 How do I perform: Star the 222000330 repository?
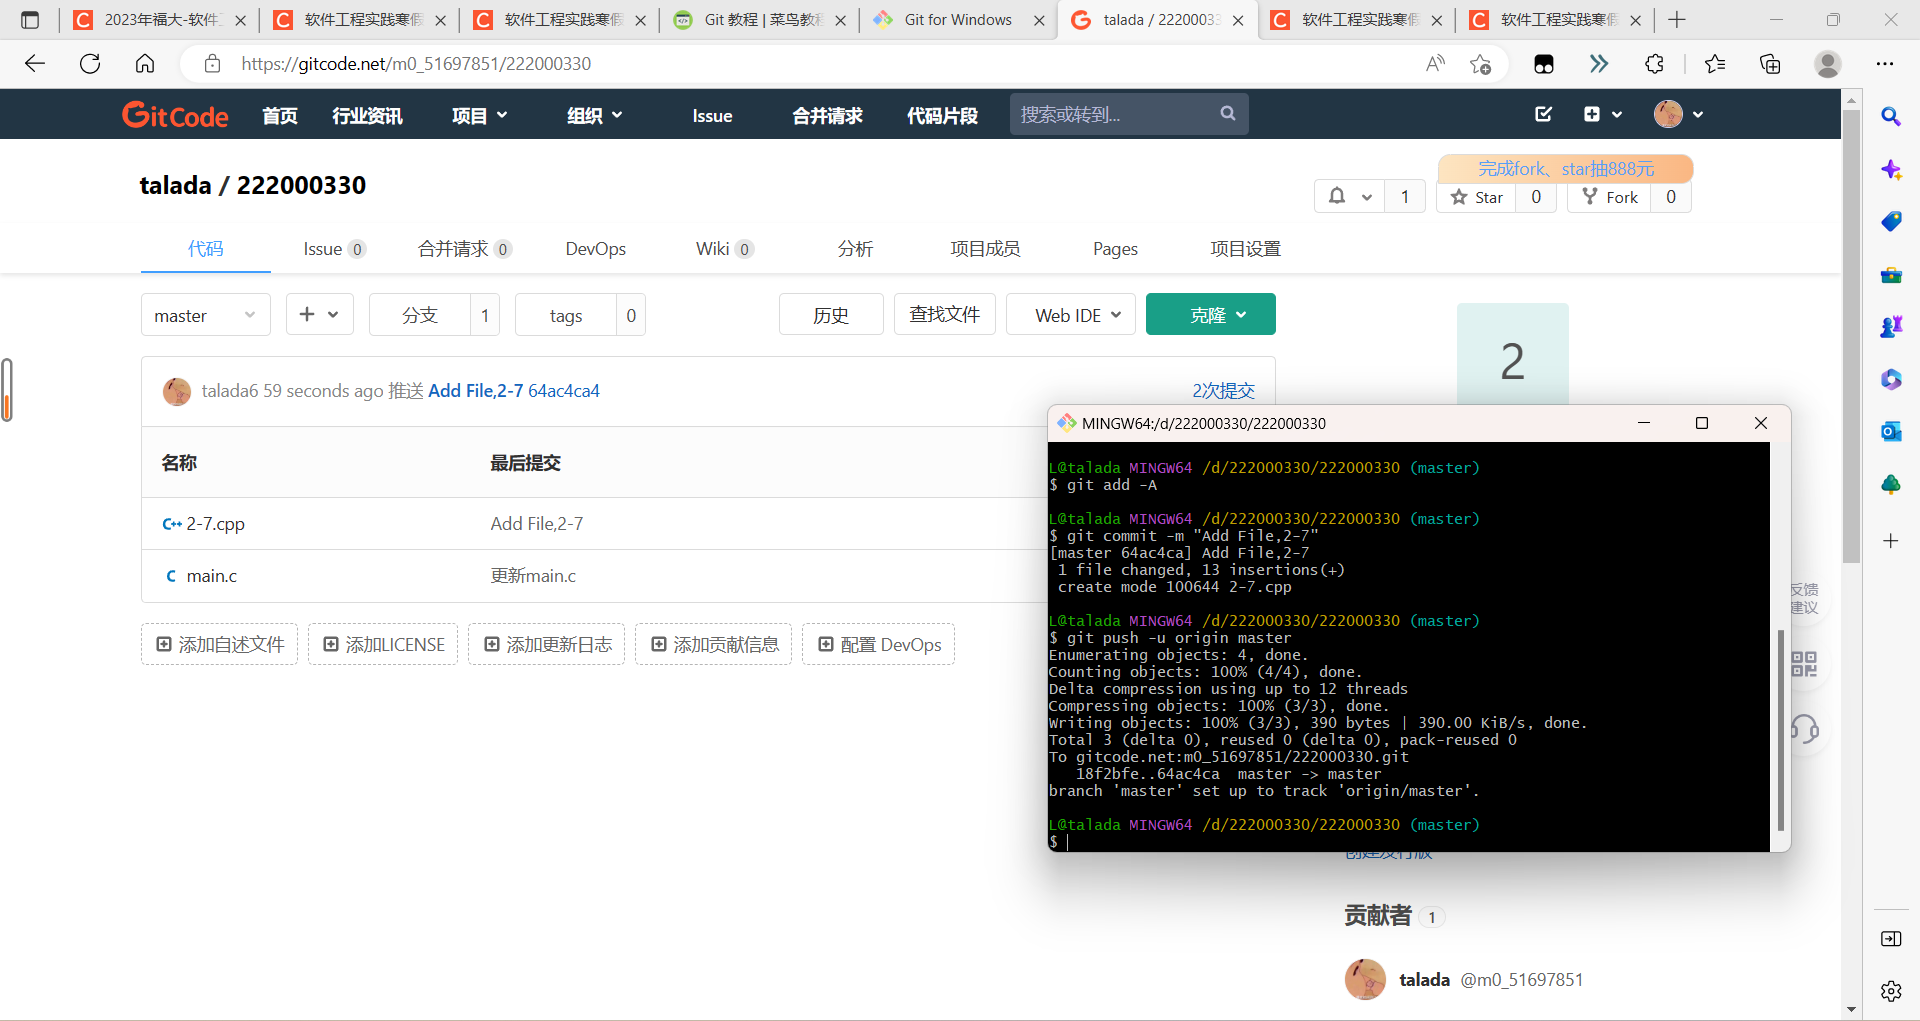pyautogui.click(x=1477, y=197)
